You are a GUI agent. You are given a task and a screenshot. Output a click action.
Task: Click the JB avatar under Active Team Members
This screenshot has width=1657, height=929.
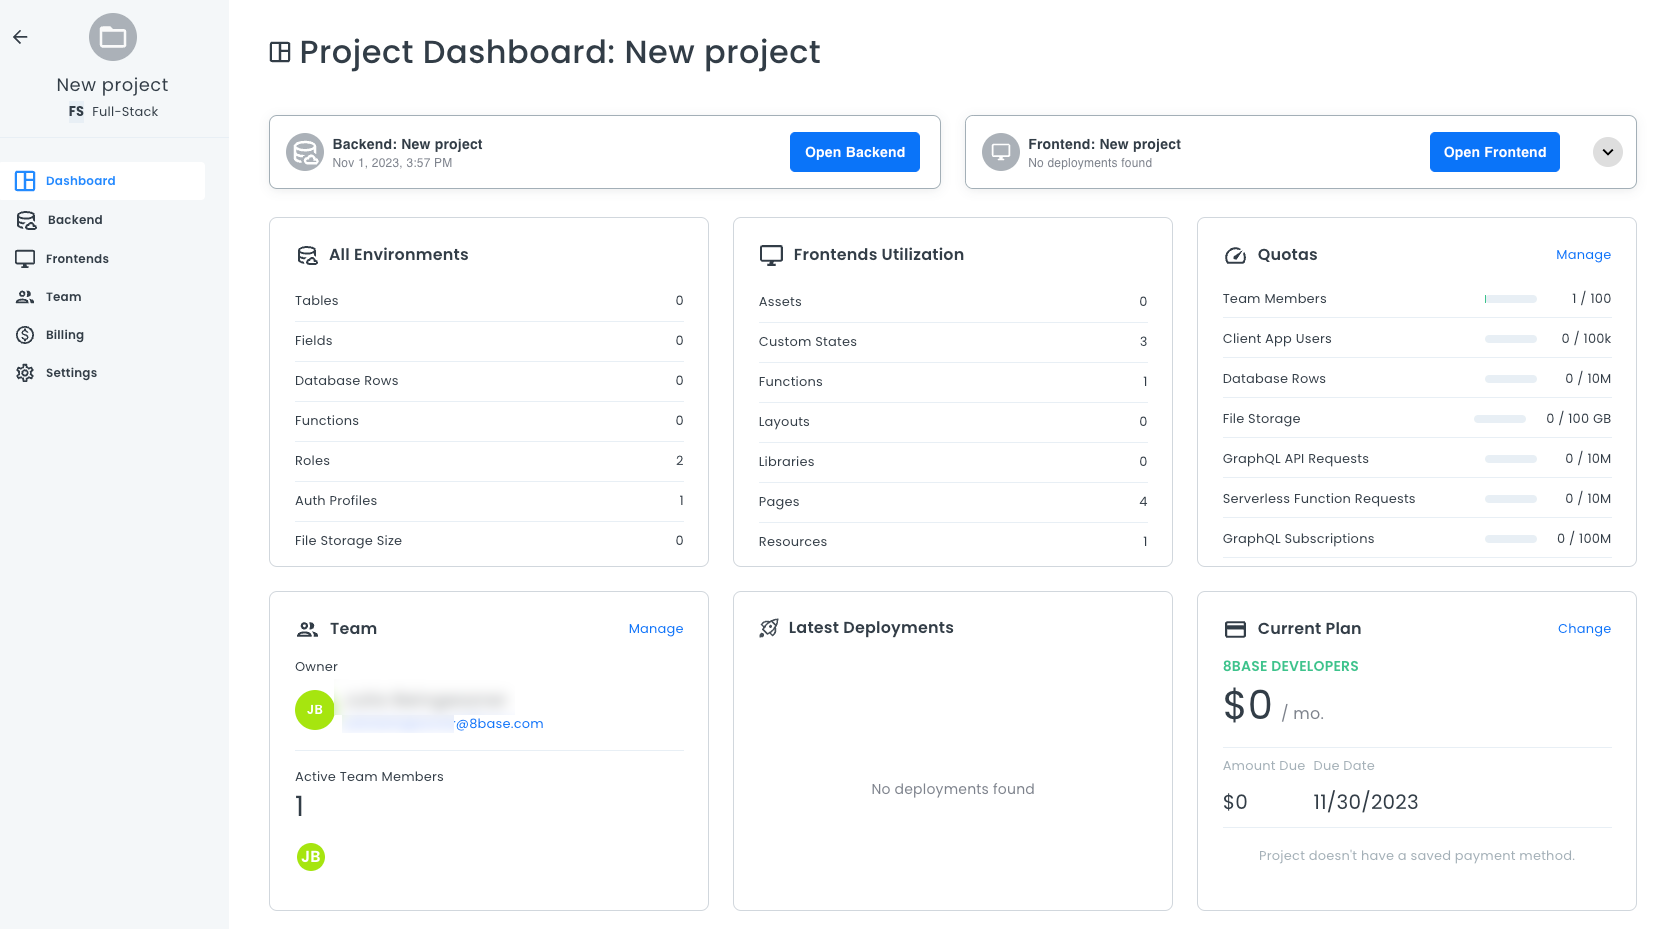coord(311,857)
